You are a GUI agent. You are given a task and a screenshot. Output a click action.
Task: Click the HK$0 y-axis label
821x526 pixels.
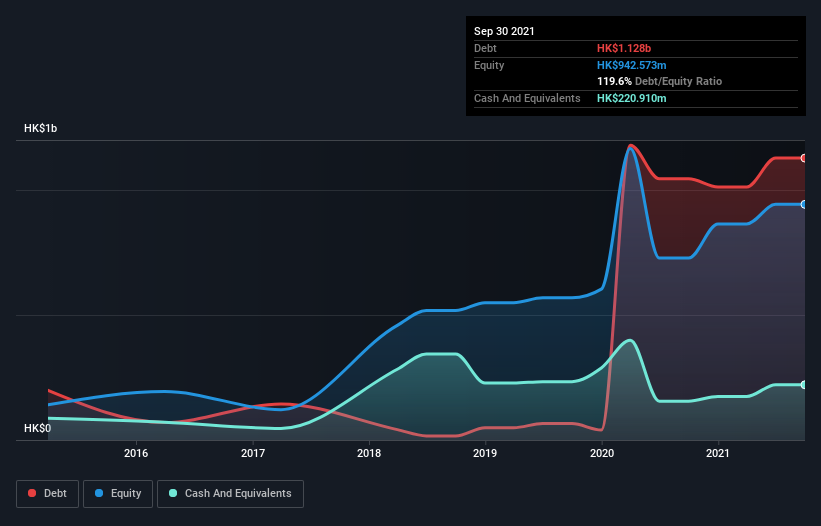point(38,428)
